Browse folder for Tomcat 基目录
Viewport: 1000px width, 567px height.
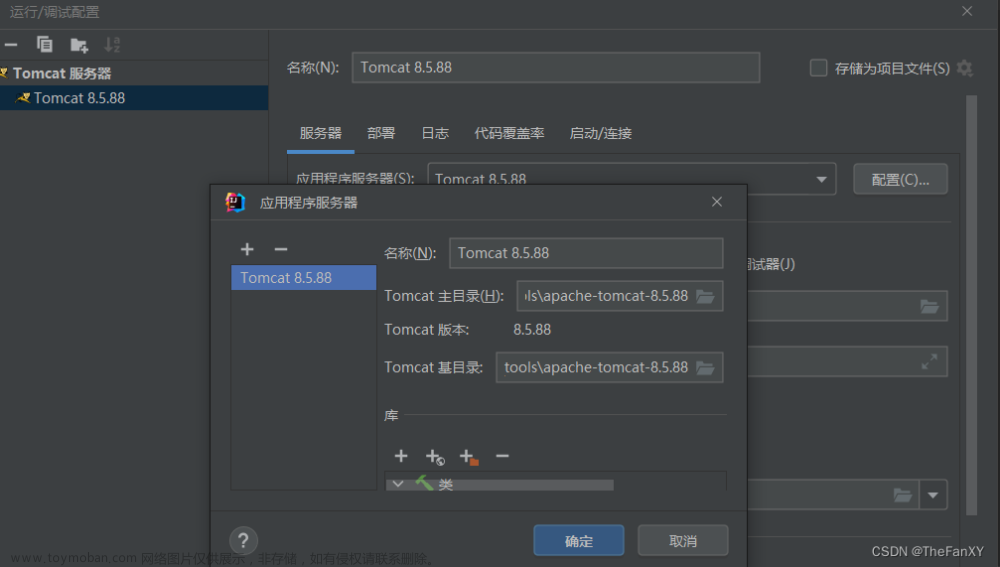705,368
